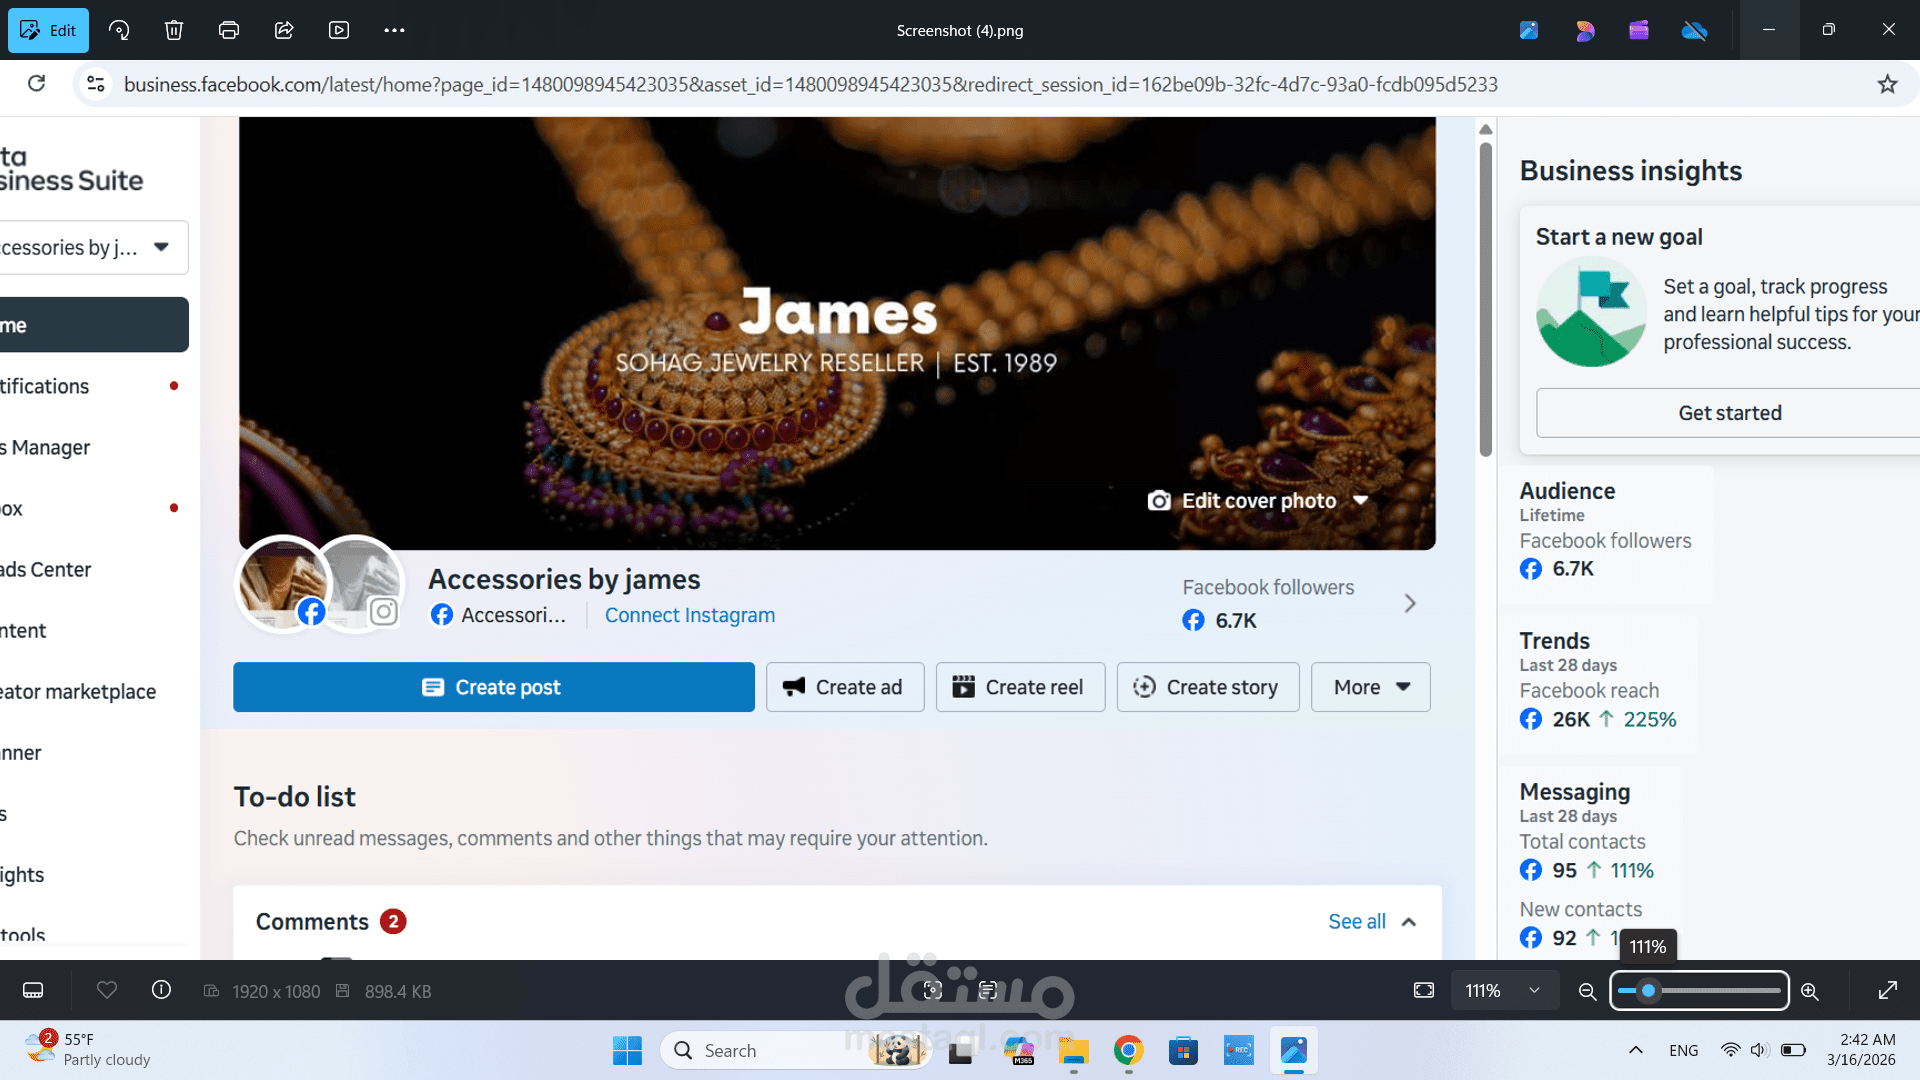
Task: Share the screenshot using the share icon
Action: click(x=284, y=30)
